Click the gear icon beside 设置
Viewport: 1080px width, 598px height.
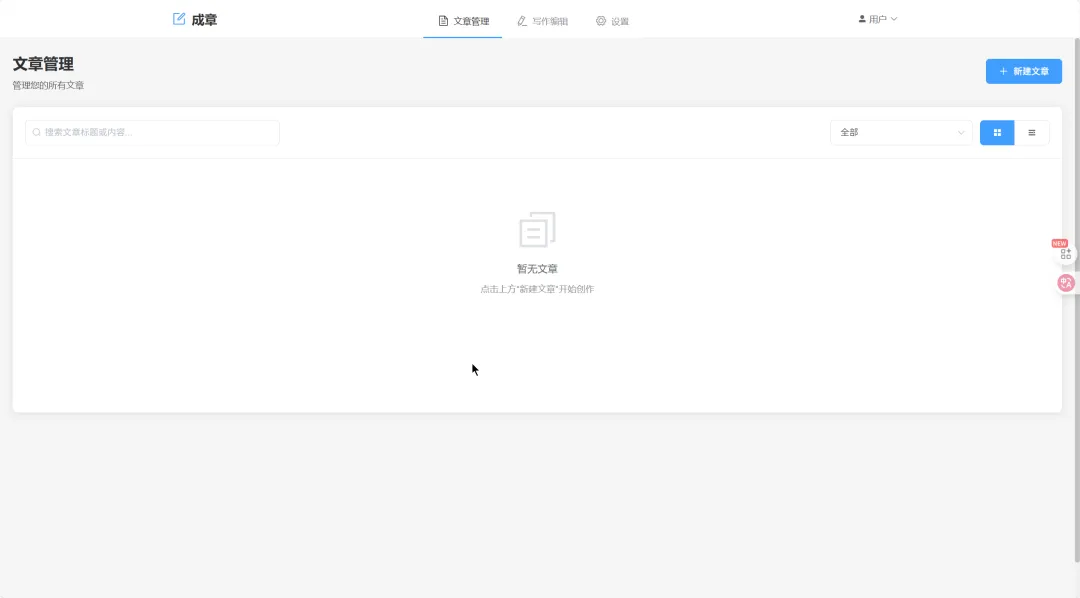click(601, 21)
